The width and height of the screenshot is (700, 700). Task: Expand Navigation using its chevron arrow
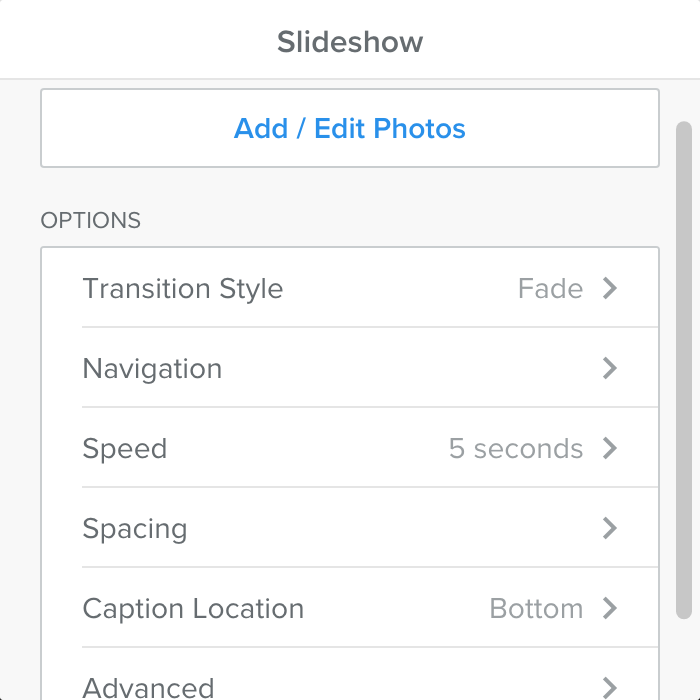[610, 369]
